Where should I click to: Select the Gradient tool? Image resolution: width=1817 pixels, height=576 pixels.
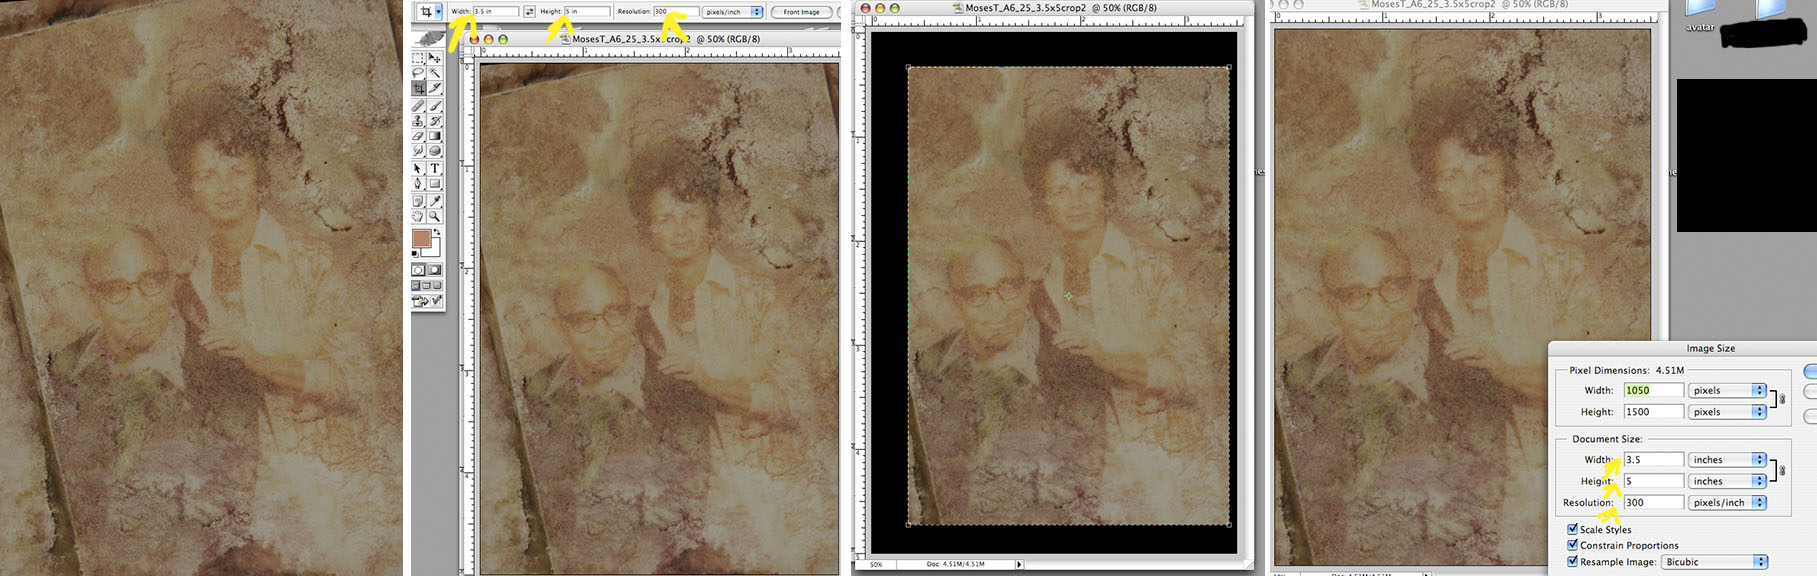coord(435,136)
